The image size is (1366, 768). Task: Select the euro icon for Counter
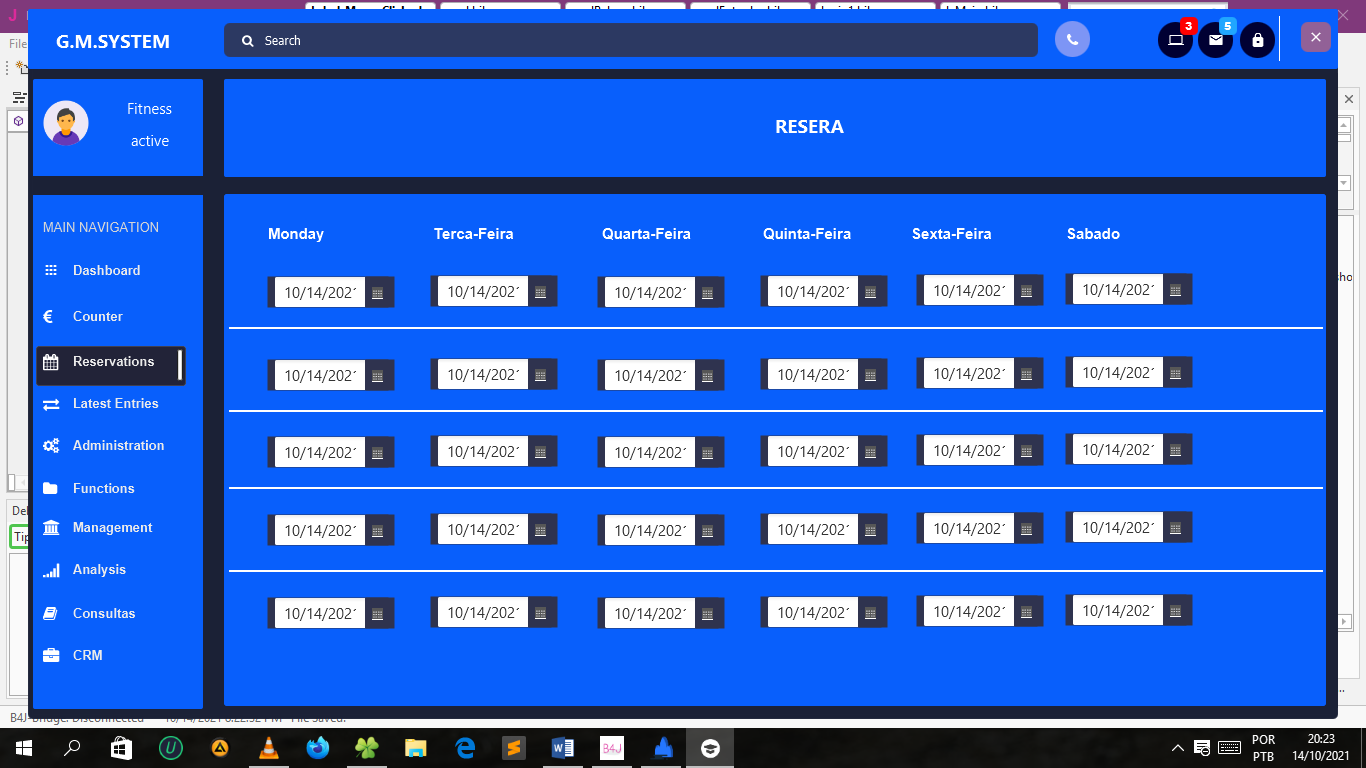tap(49, 316)
